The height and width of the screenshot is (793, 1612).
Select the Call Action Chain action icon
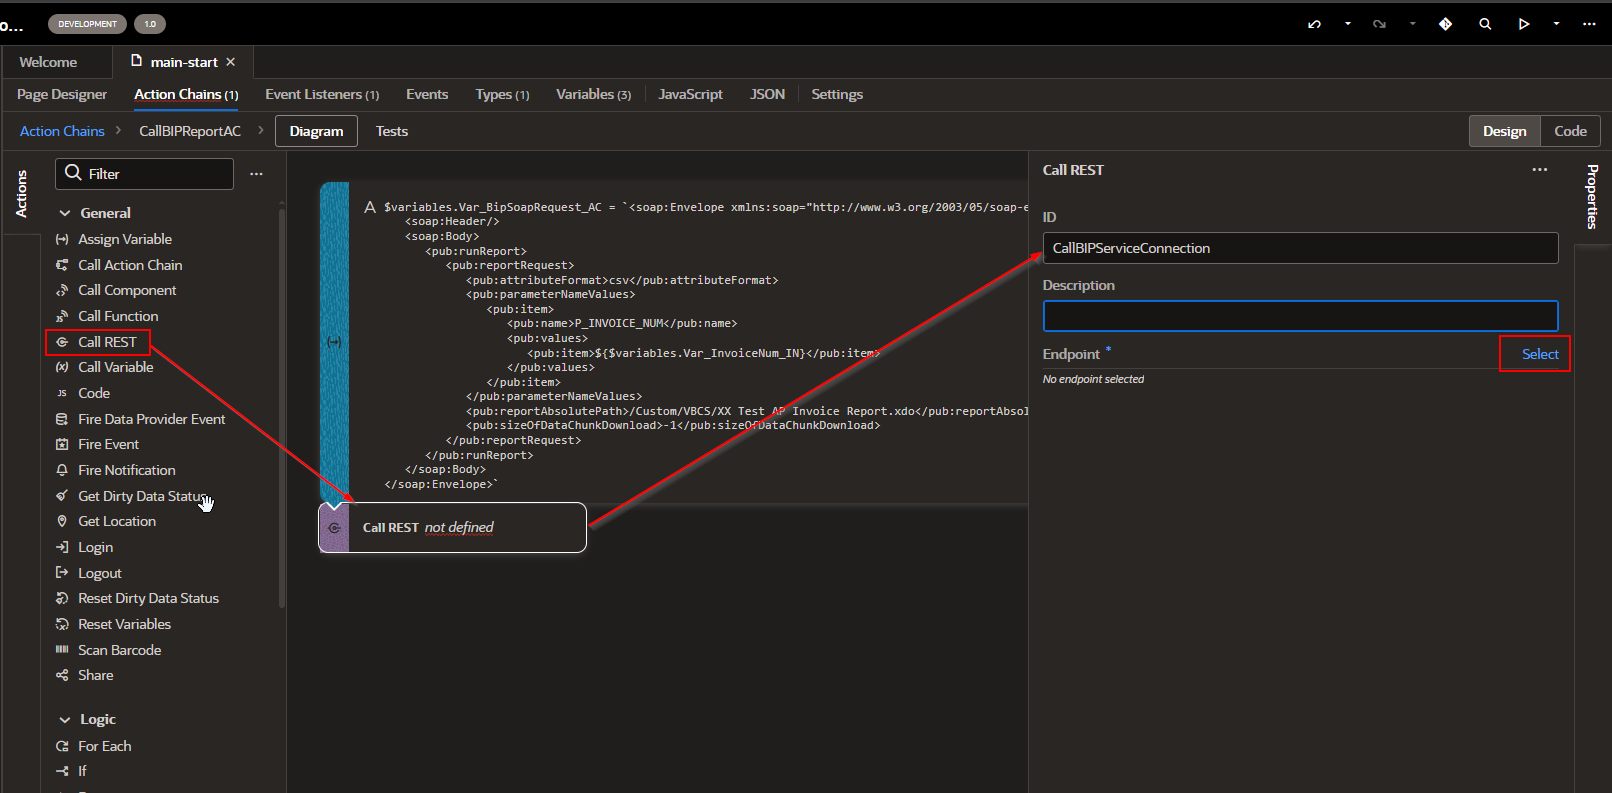click(62, 265)
